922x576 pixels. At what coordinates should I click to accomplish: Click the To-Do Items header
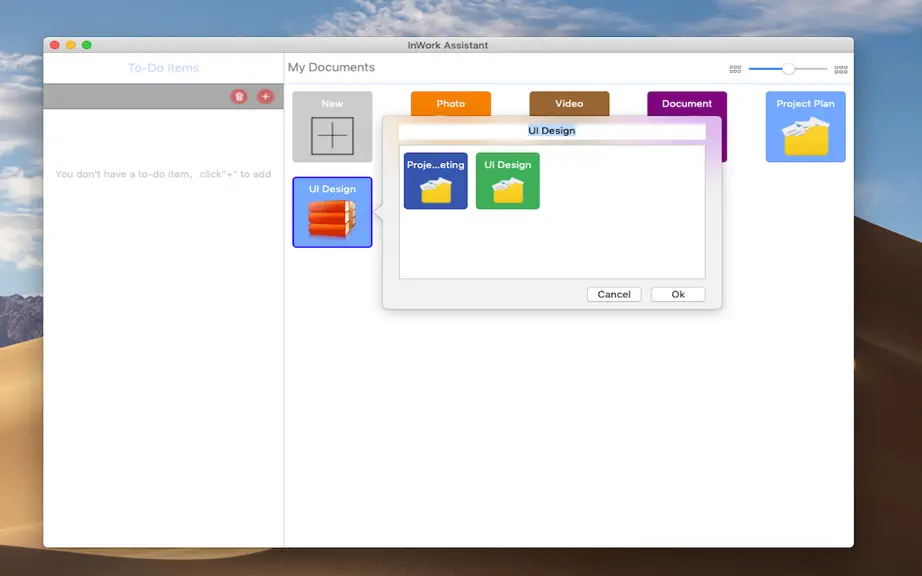tap(163, 68)
